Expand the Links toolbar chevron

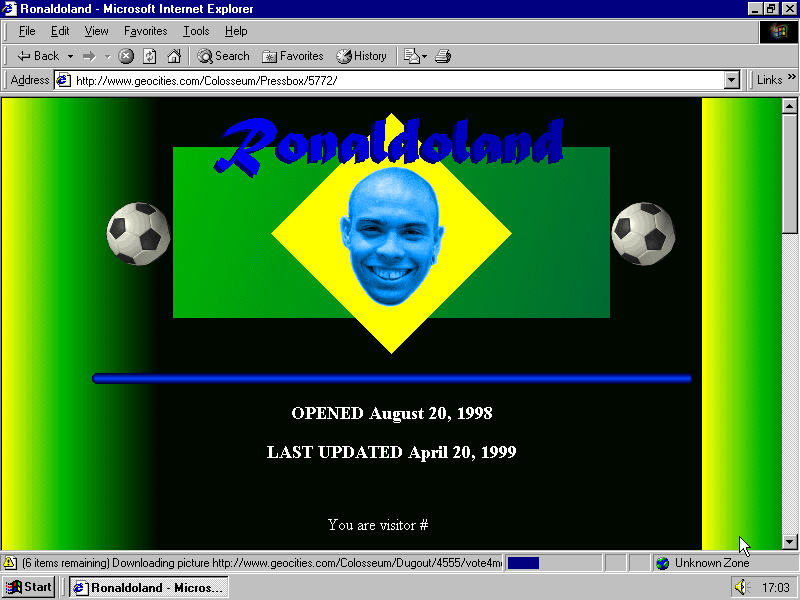click(x=791, y=80)
